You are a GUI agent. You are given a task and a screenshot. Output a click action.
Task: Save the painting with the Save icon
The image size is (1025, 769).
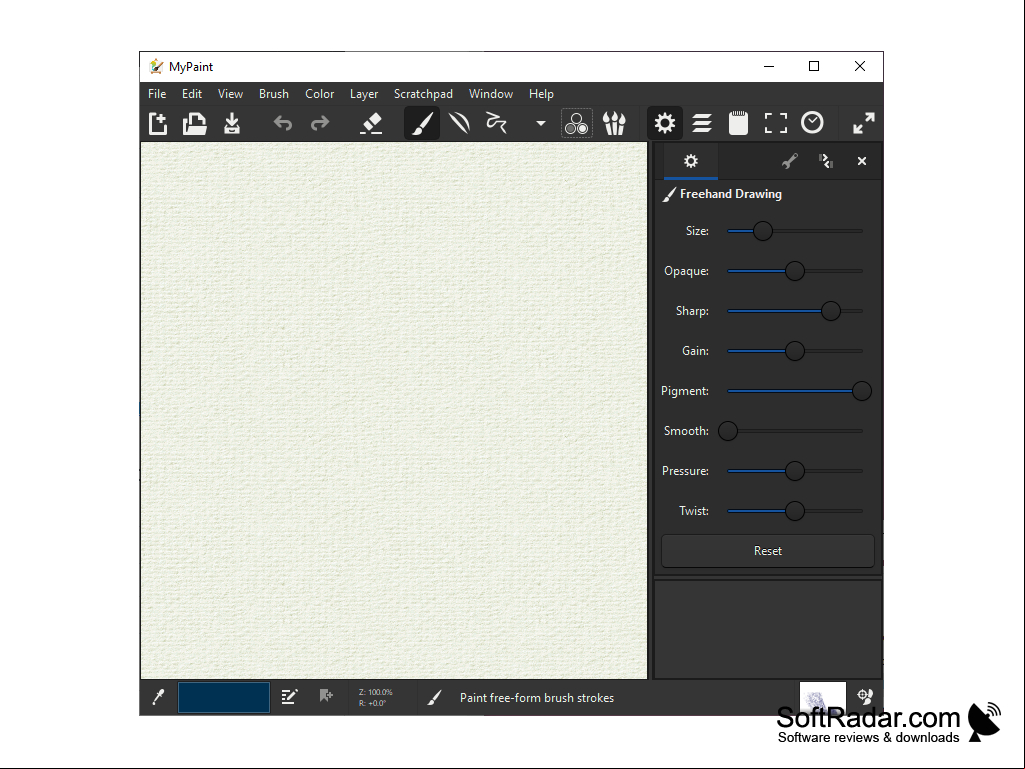click(x=231, y=123)
